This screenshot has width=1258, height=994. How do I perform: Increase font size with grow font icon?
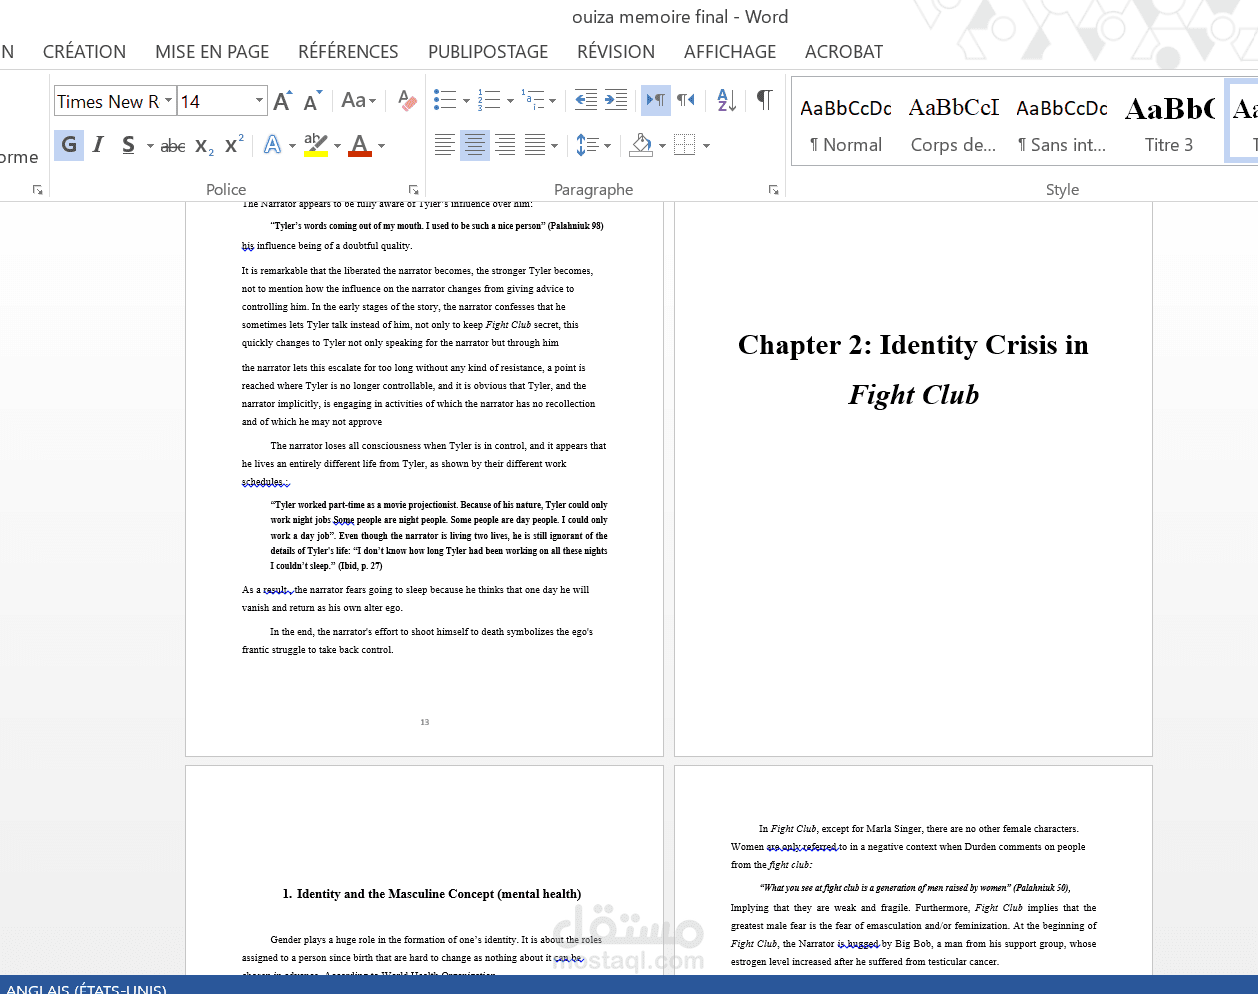coord(282,101)
